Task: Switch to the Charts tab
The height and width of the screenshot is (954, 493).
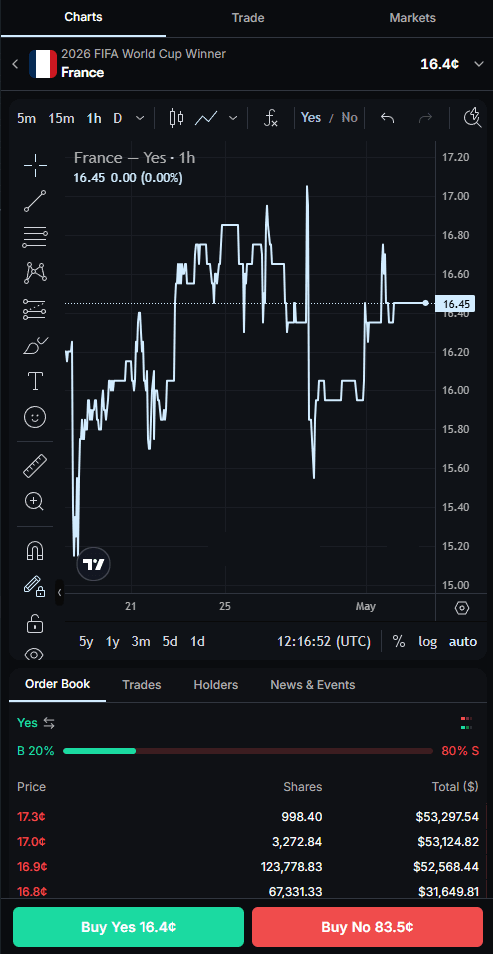Action: [83, 17]
